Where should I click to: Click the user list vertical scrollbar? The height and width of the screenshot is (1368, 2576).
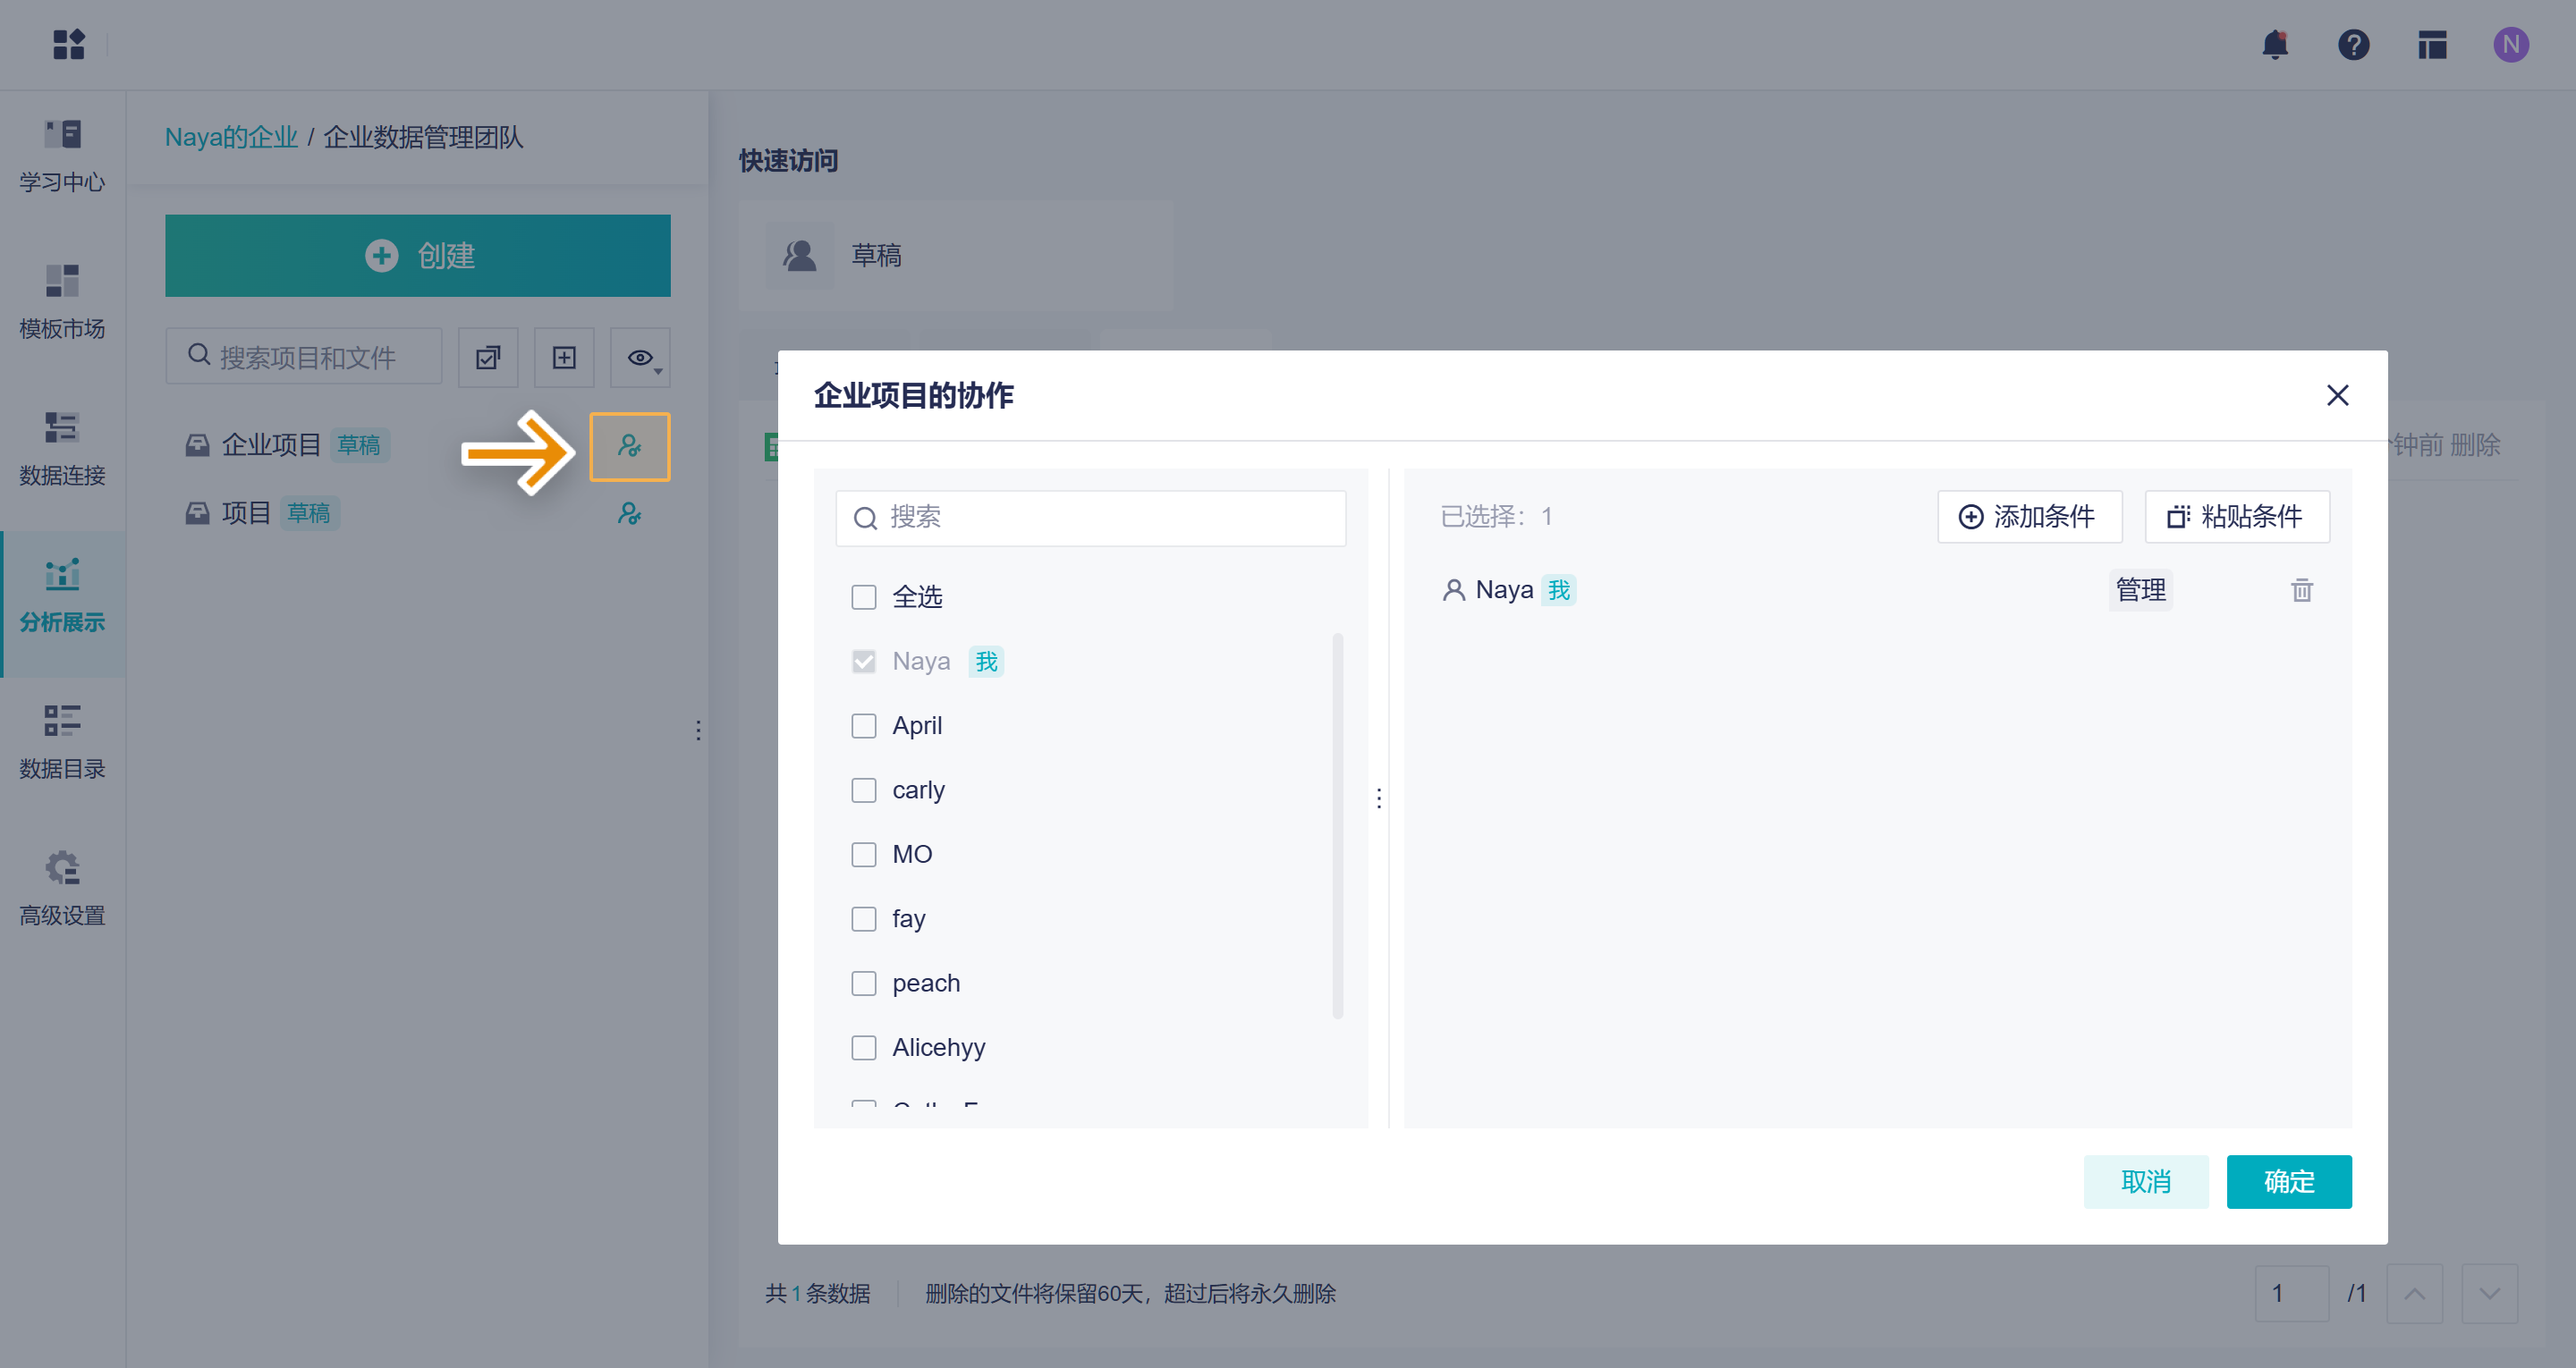pos(1337,825)
